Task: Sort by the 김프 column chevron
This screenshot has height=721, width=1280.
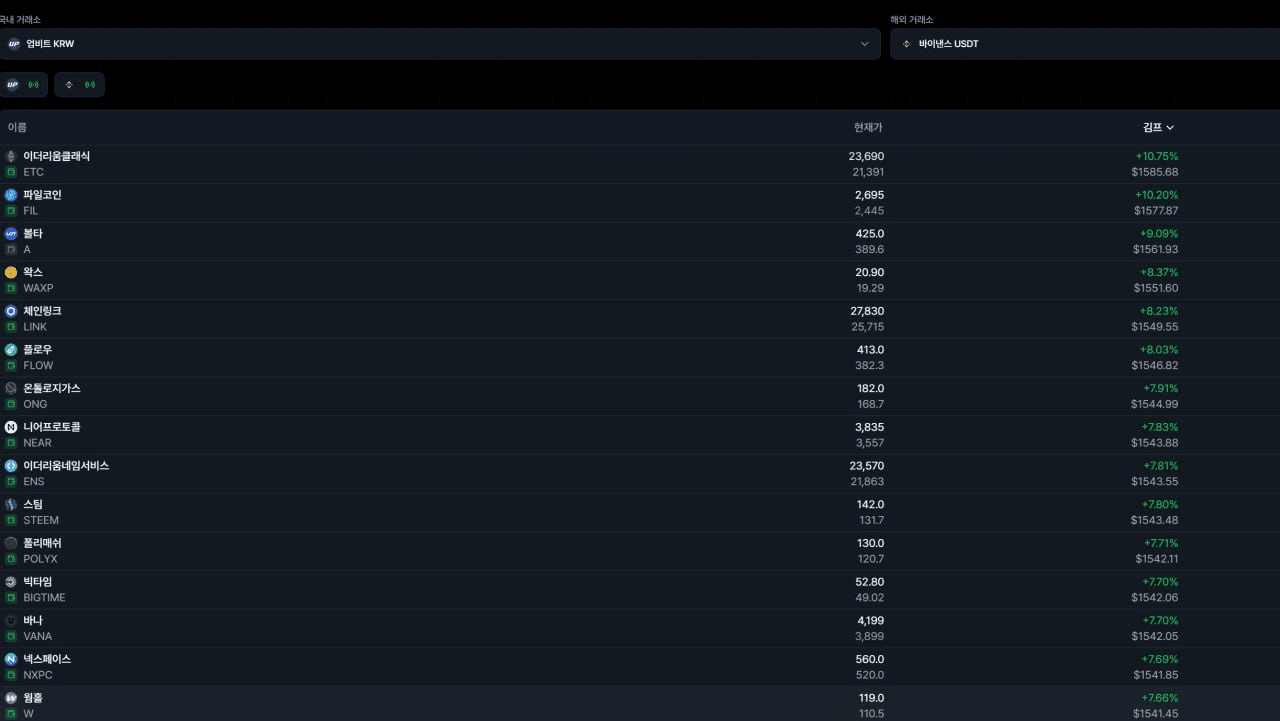Action: coord(1170,128)
